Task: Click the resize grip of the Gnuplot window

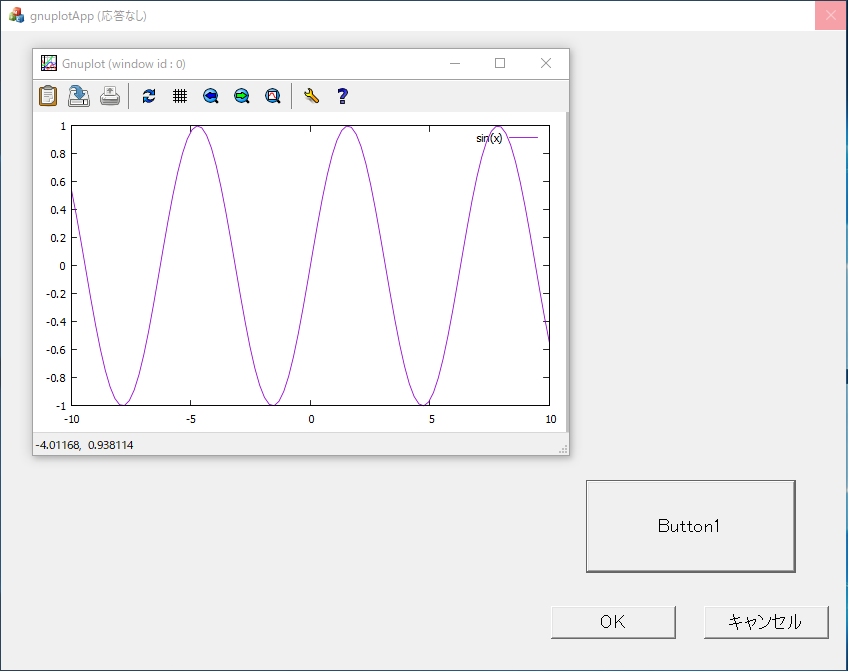Action: (x=563, y=450)
